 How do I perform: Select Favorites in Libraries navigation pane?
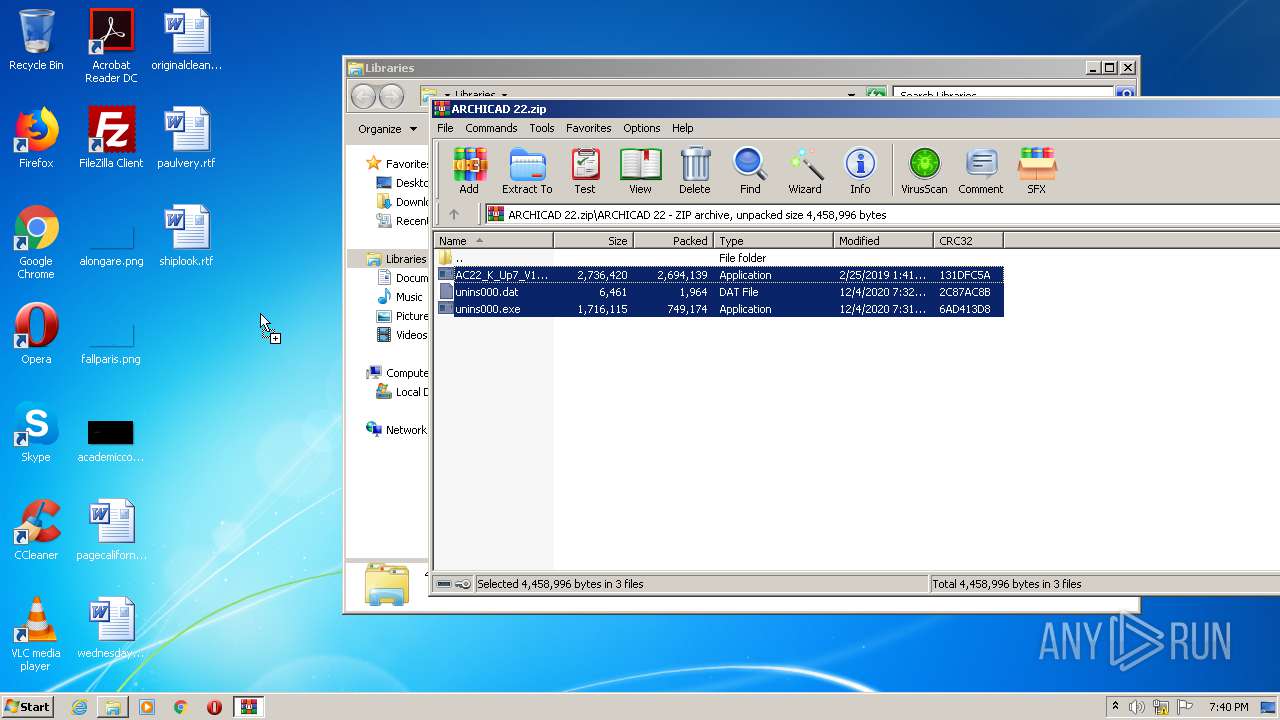point(397,163)
